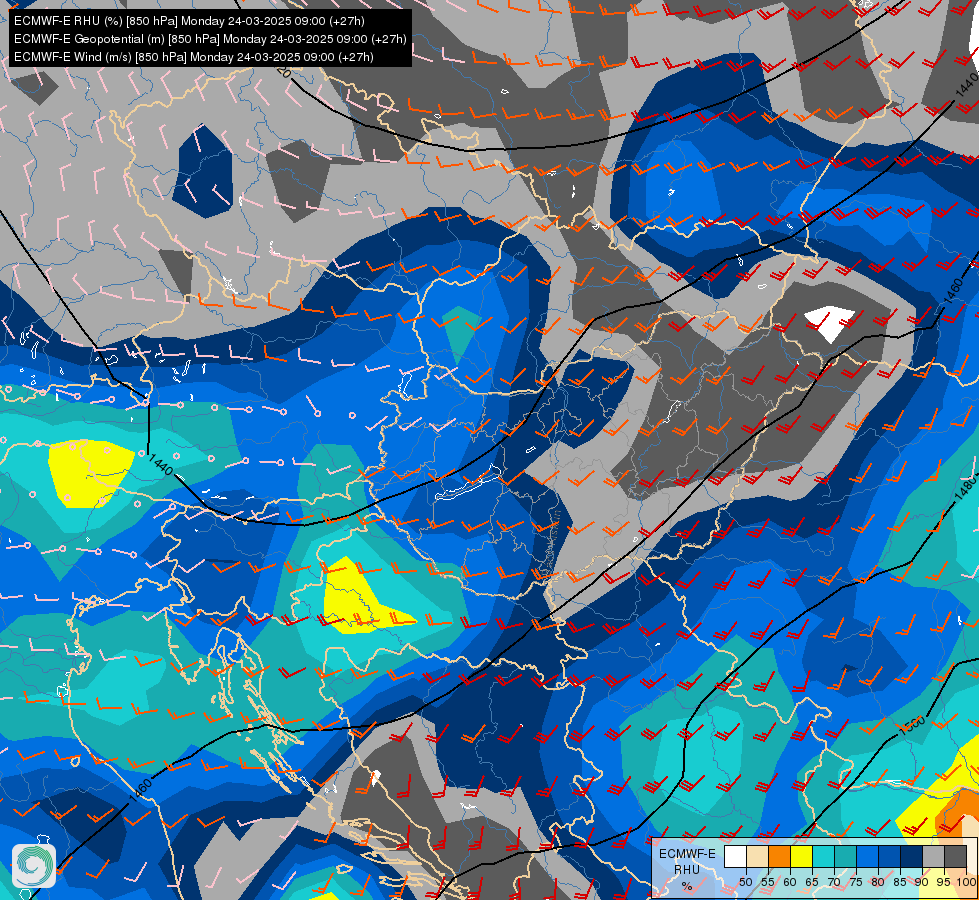Select the teal 70–75 legend swatch
Image resolution: width=979 pixels, height=900 pixels.
click(x=845, y=856)
